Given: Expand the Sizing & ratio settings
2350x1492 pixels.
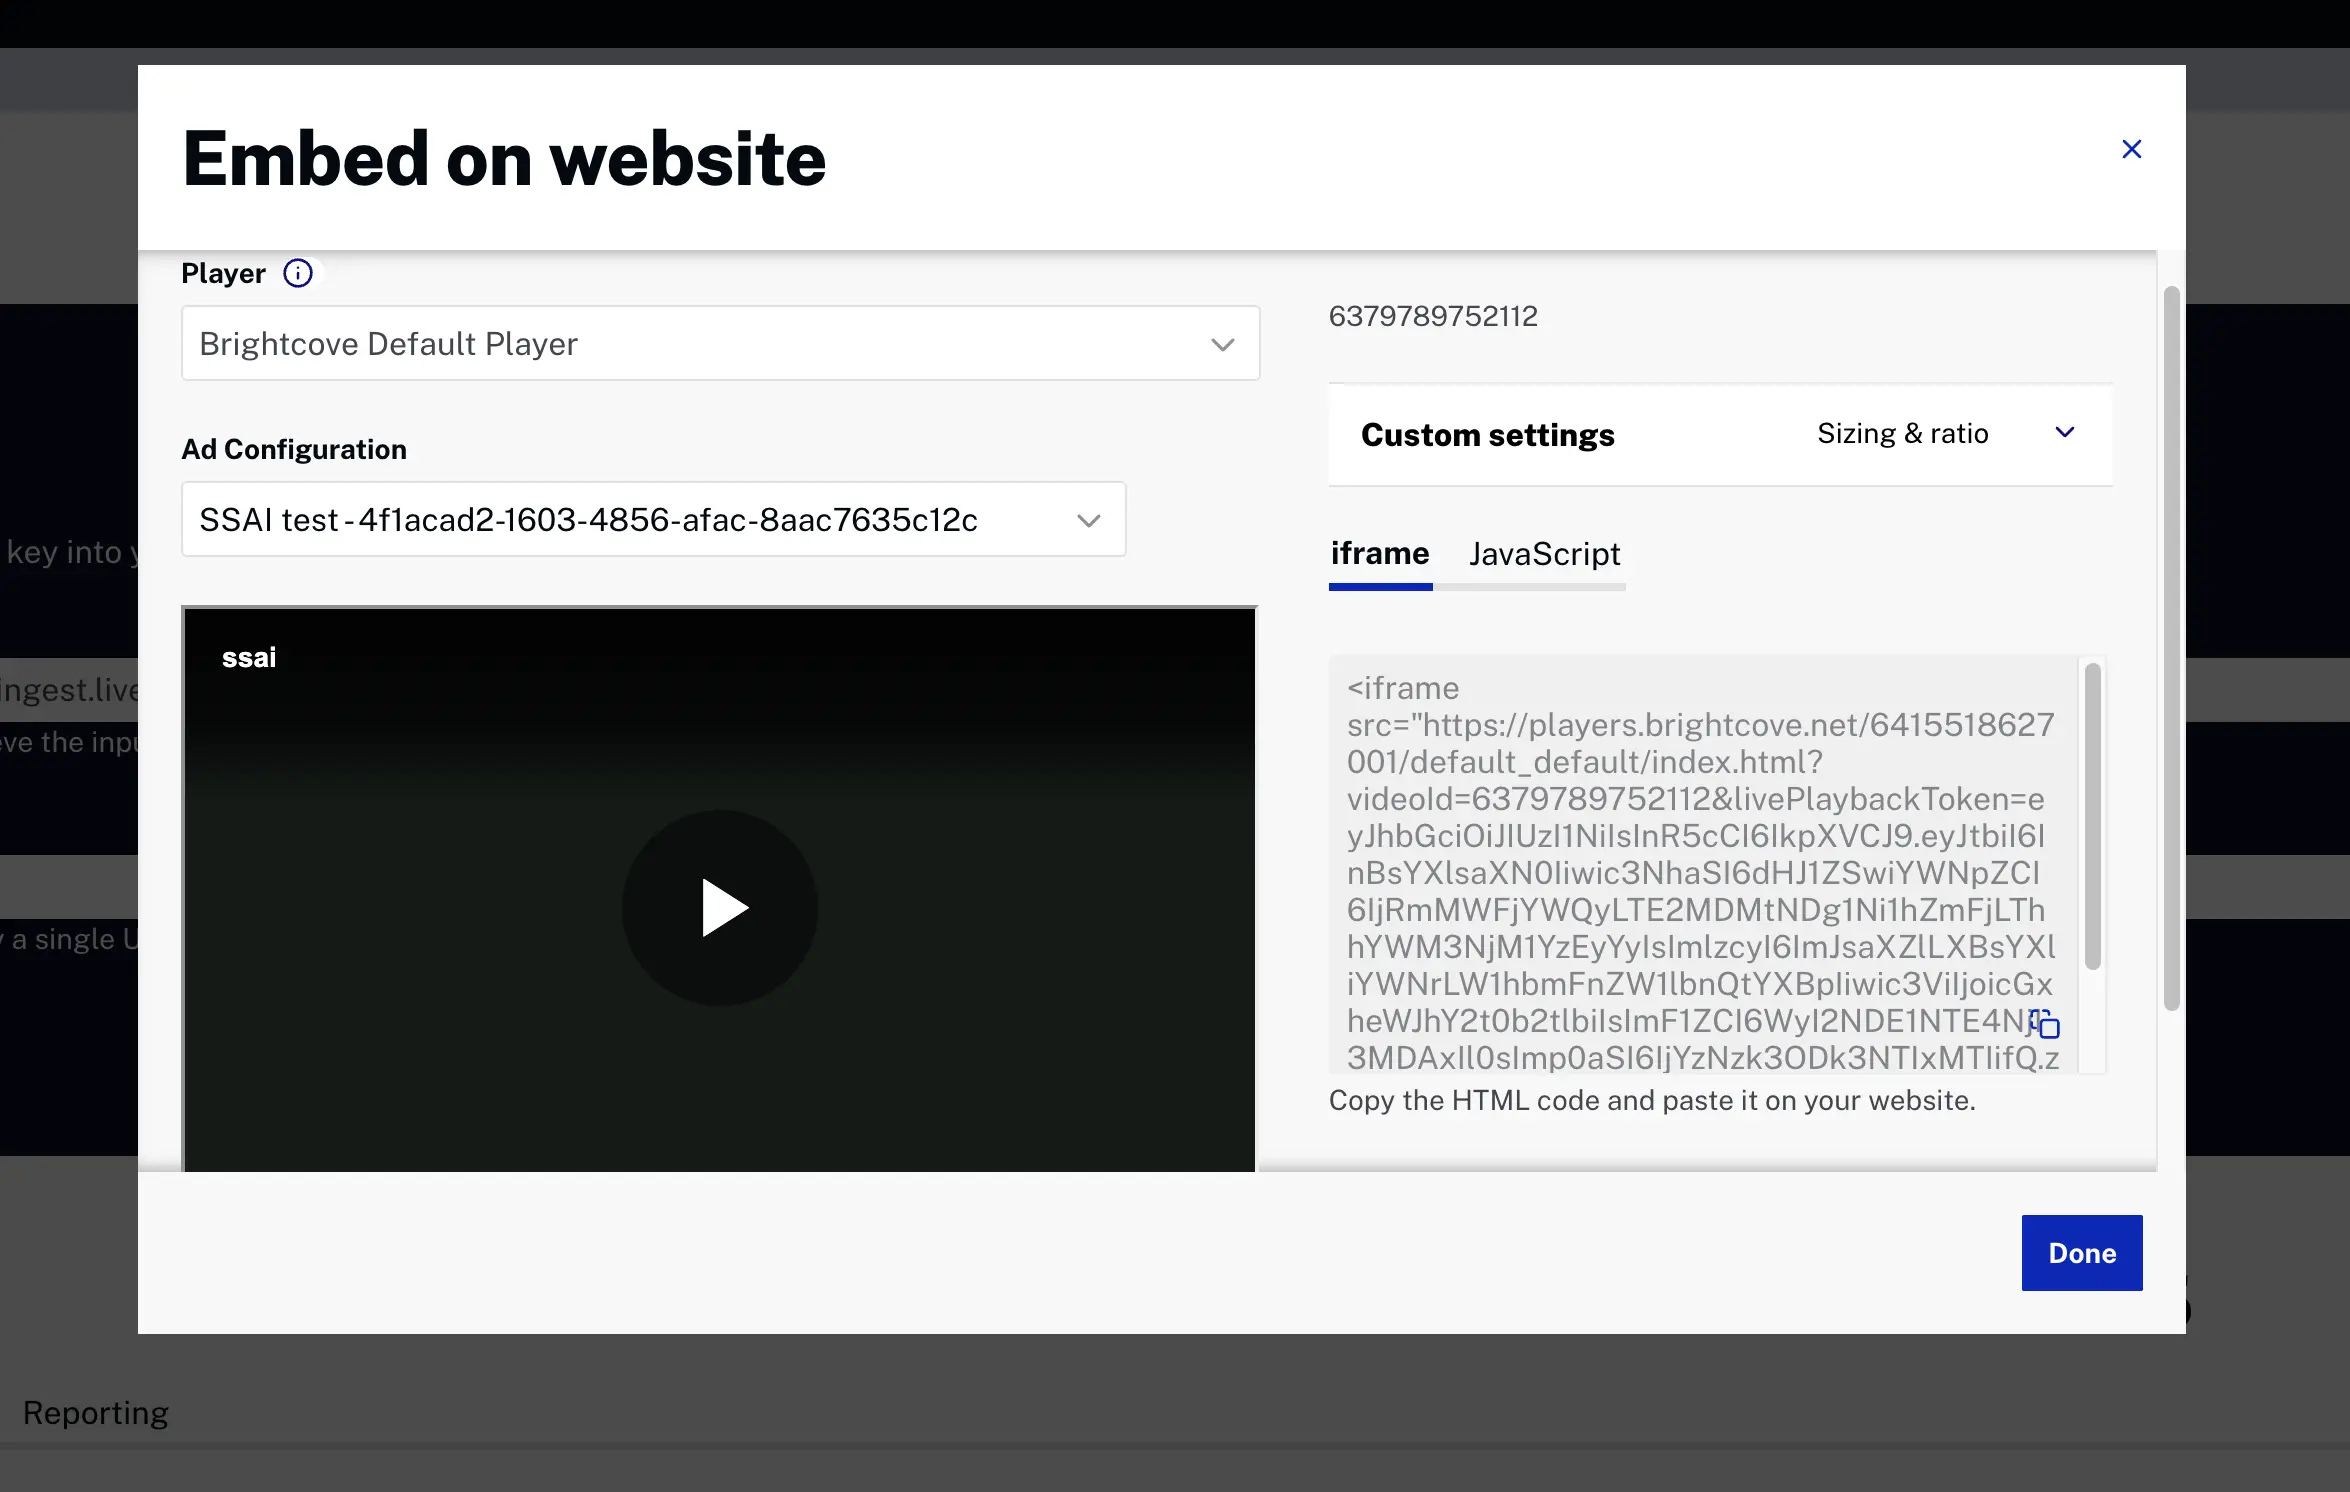Looking at the screenshot, I should (x=1902, y=434).
